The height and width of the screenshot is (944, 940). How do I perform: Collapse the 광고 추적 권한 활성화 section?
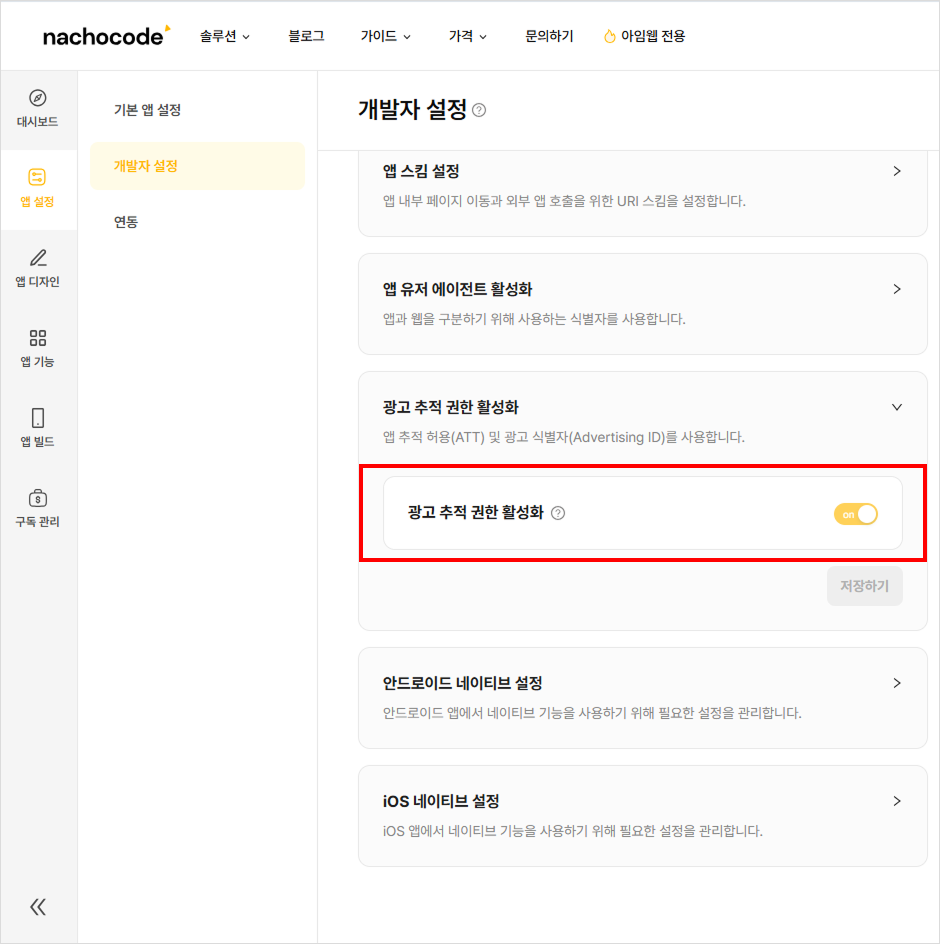pyautogui.click(x=897, y=407)
